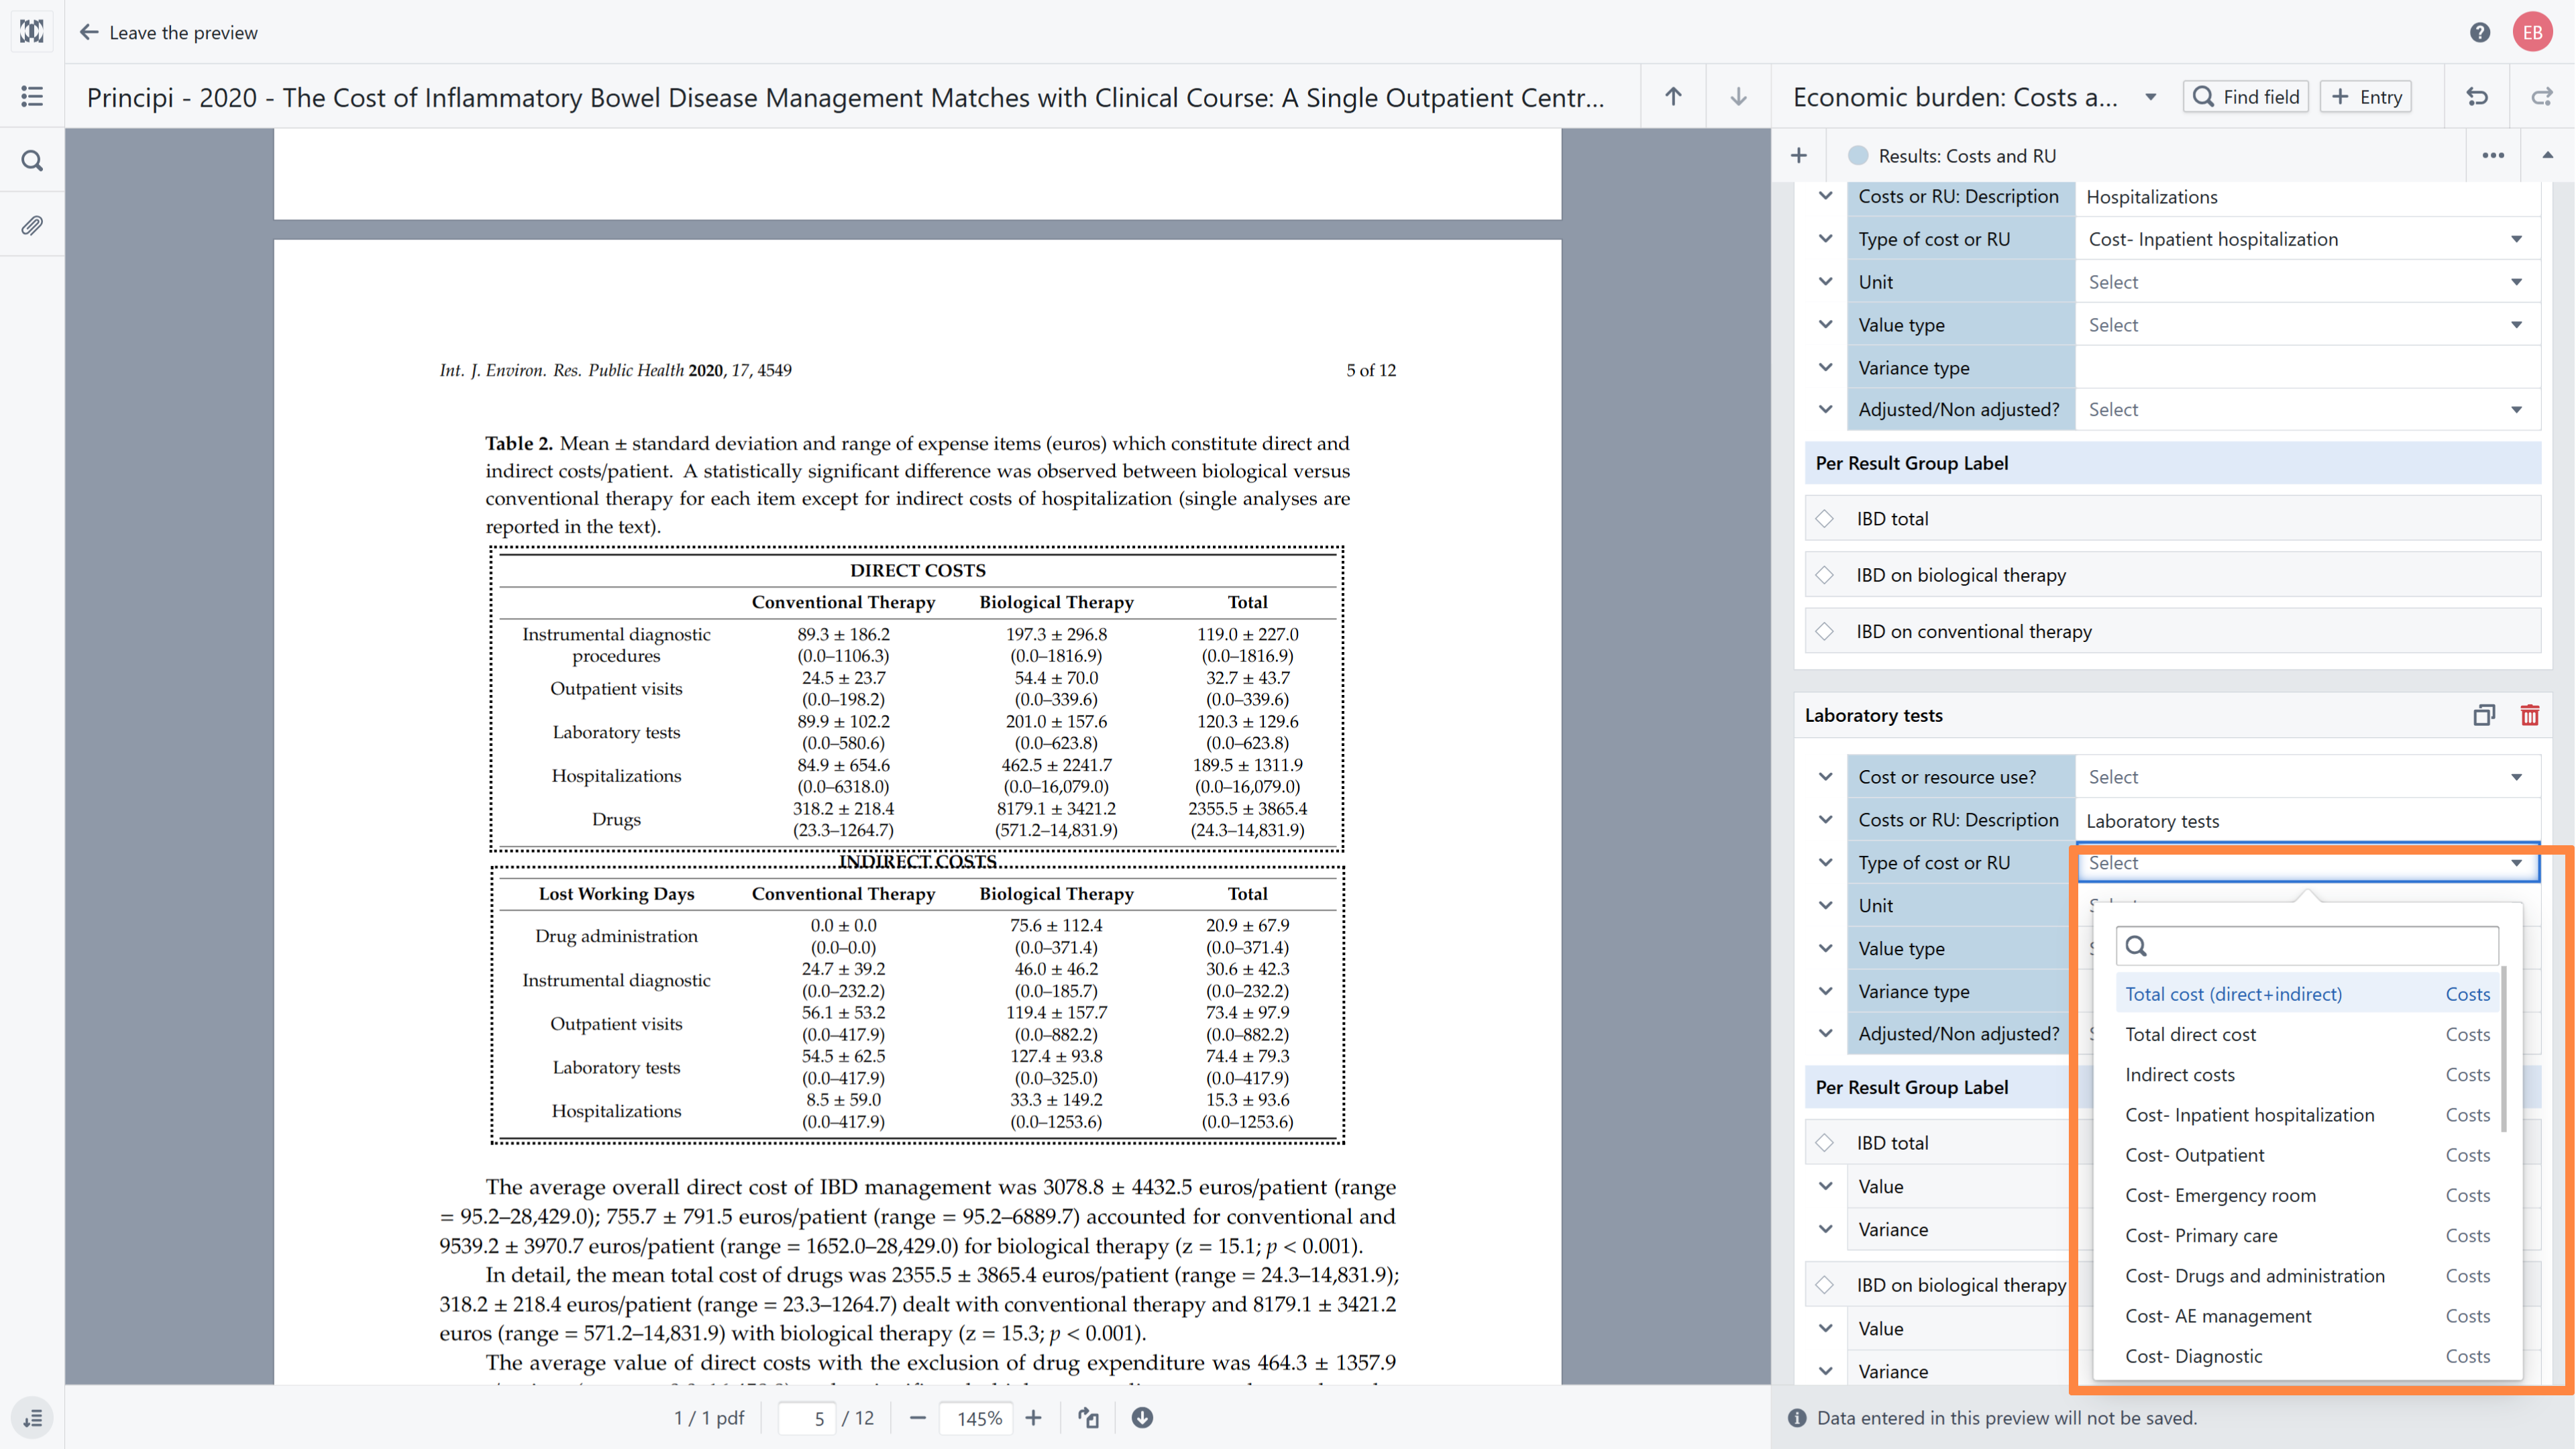Click the info icon in the status message
The width and height of the screenshot is (2576, 1449).
click(1797, 1418)
